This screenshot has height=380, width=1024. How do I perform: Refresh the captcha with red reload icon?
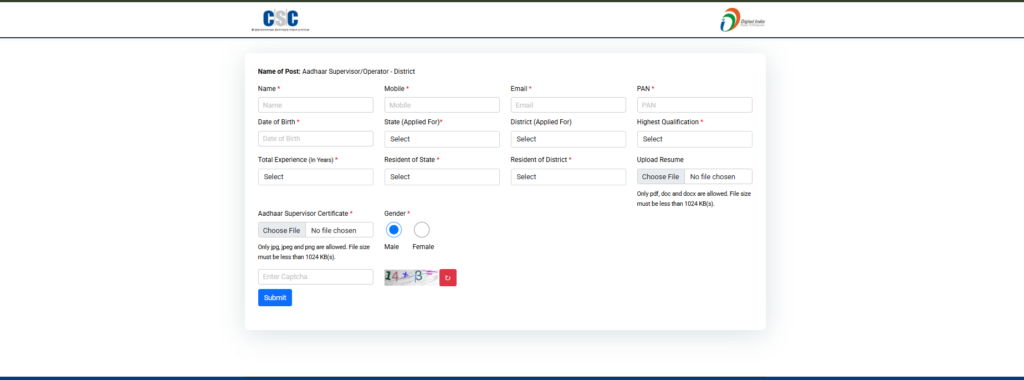pos(448,277)
